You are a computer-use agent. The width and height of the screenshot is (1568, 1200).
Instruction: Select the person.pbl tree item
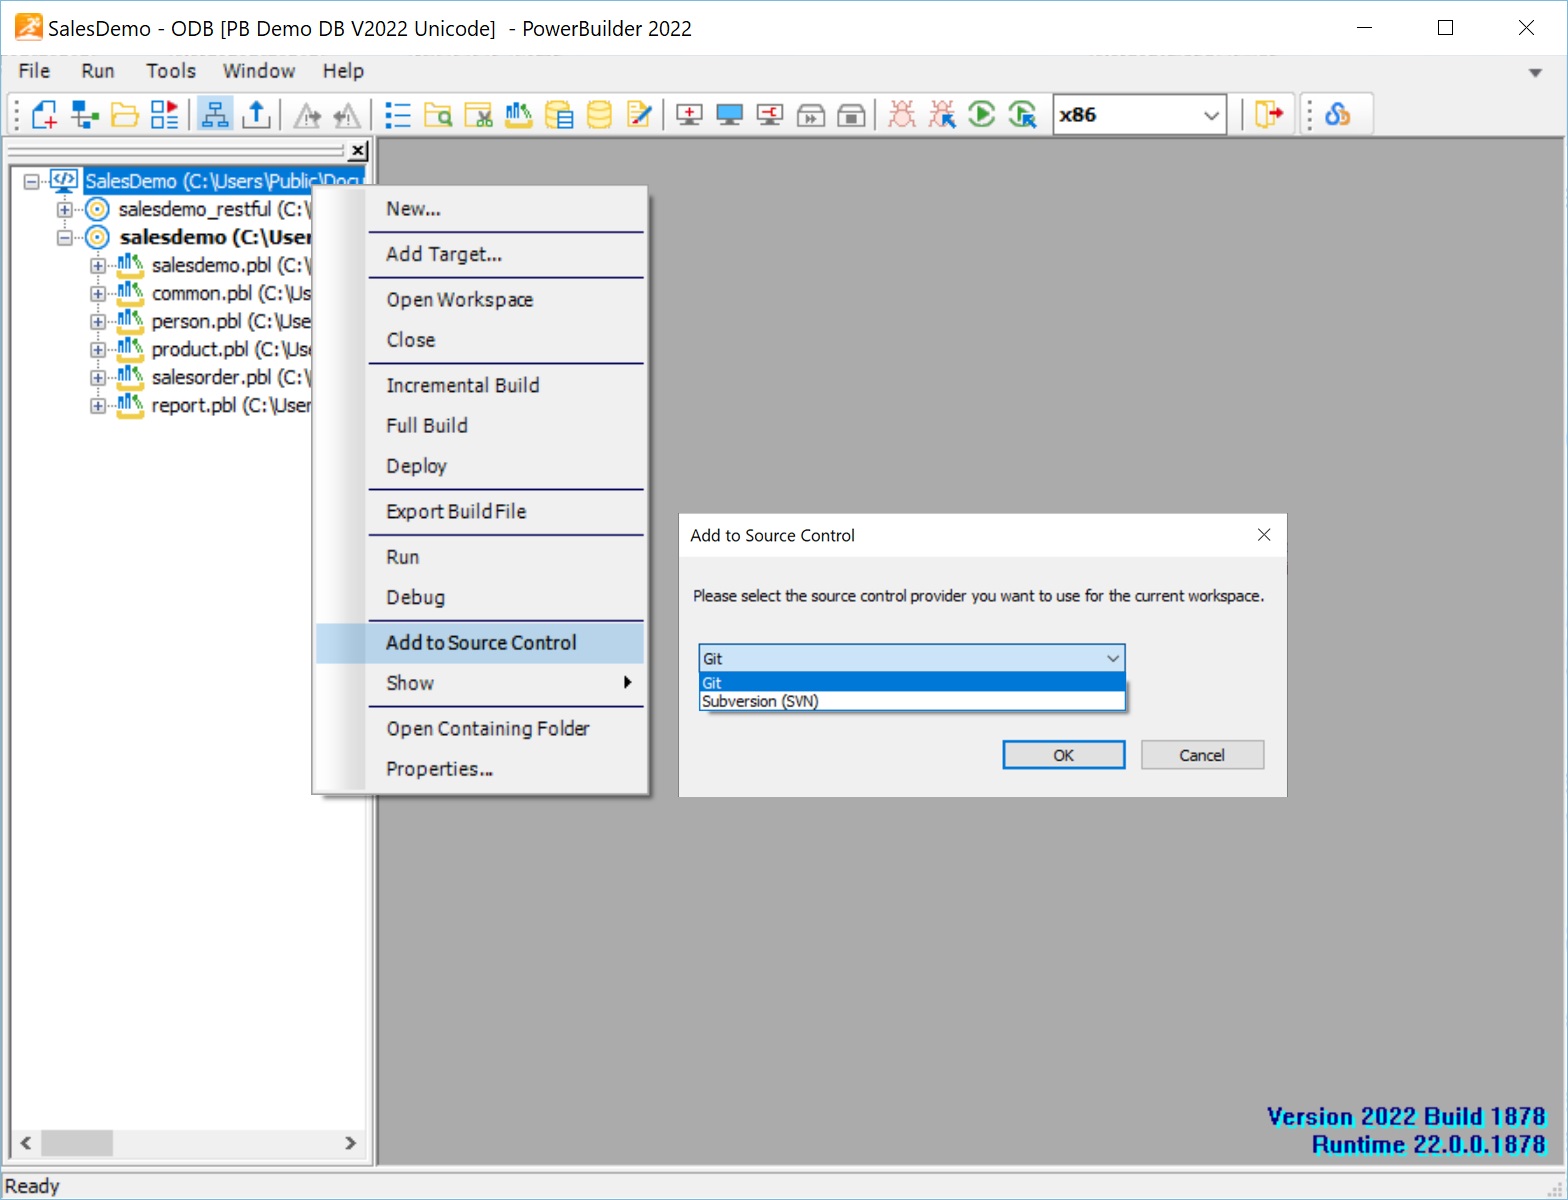[x=230, y=322]
